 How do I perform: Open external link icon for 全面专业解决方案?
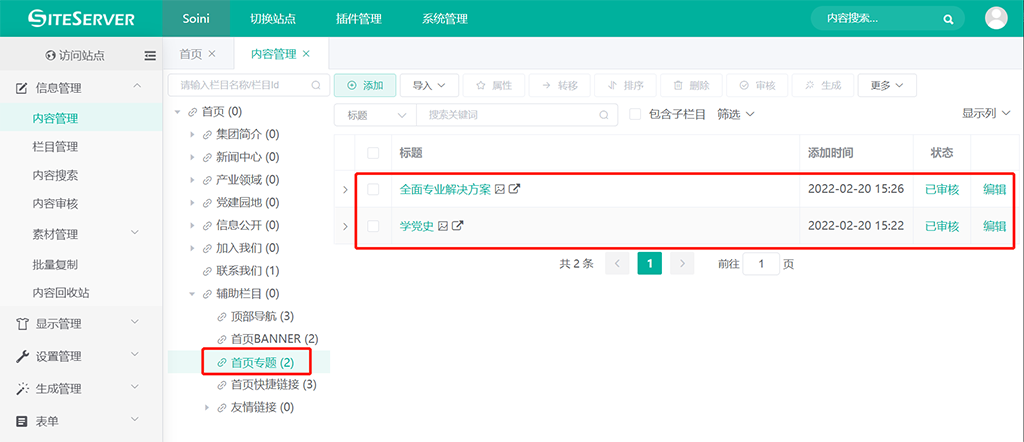(514, 189)
